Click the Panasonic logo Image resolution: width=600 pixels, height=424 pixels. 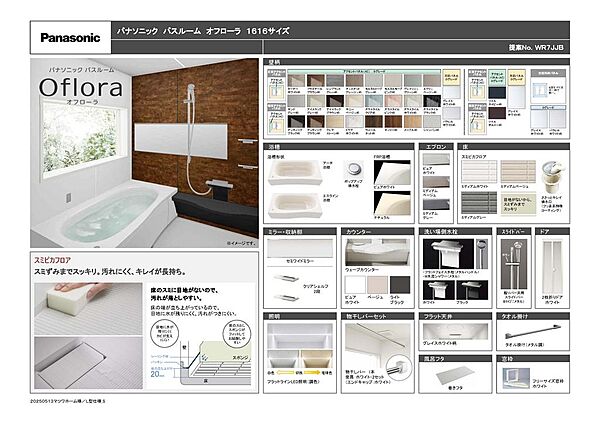tap(70, 38)
